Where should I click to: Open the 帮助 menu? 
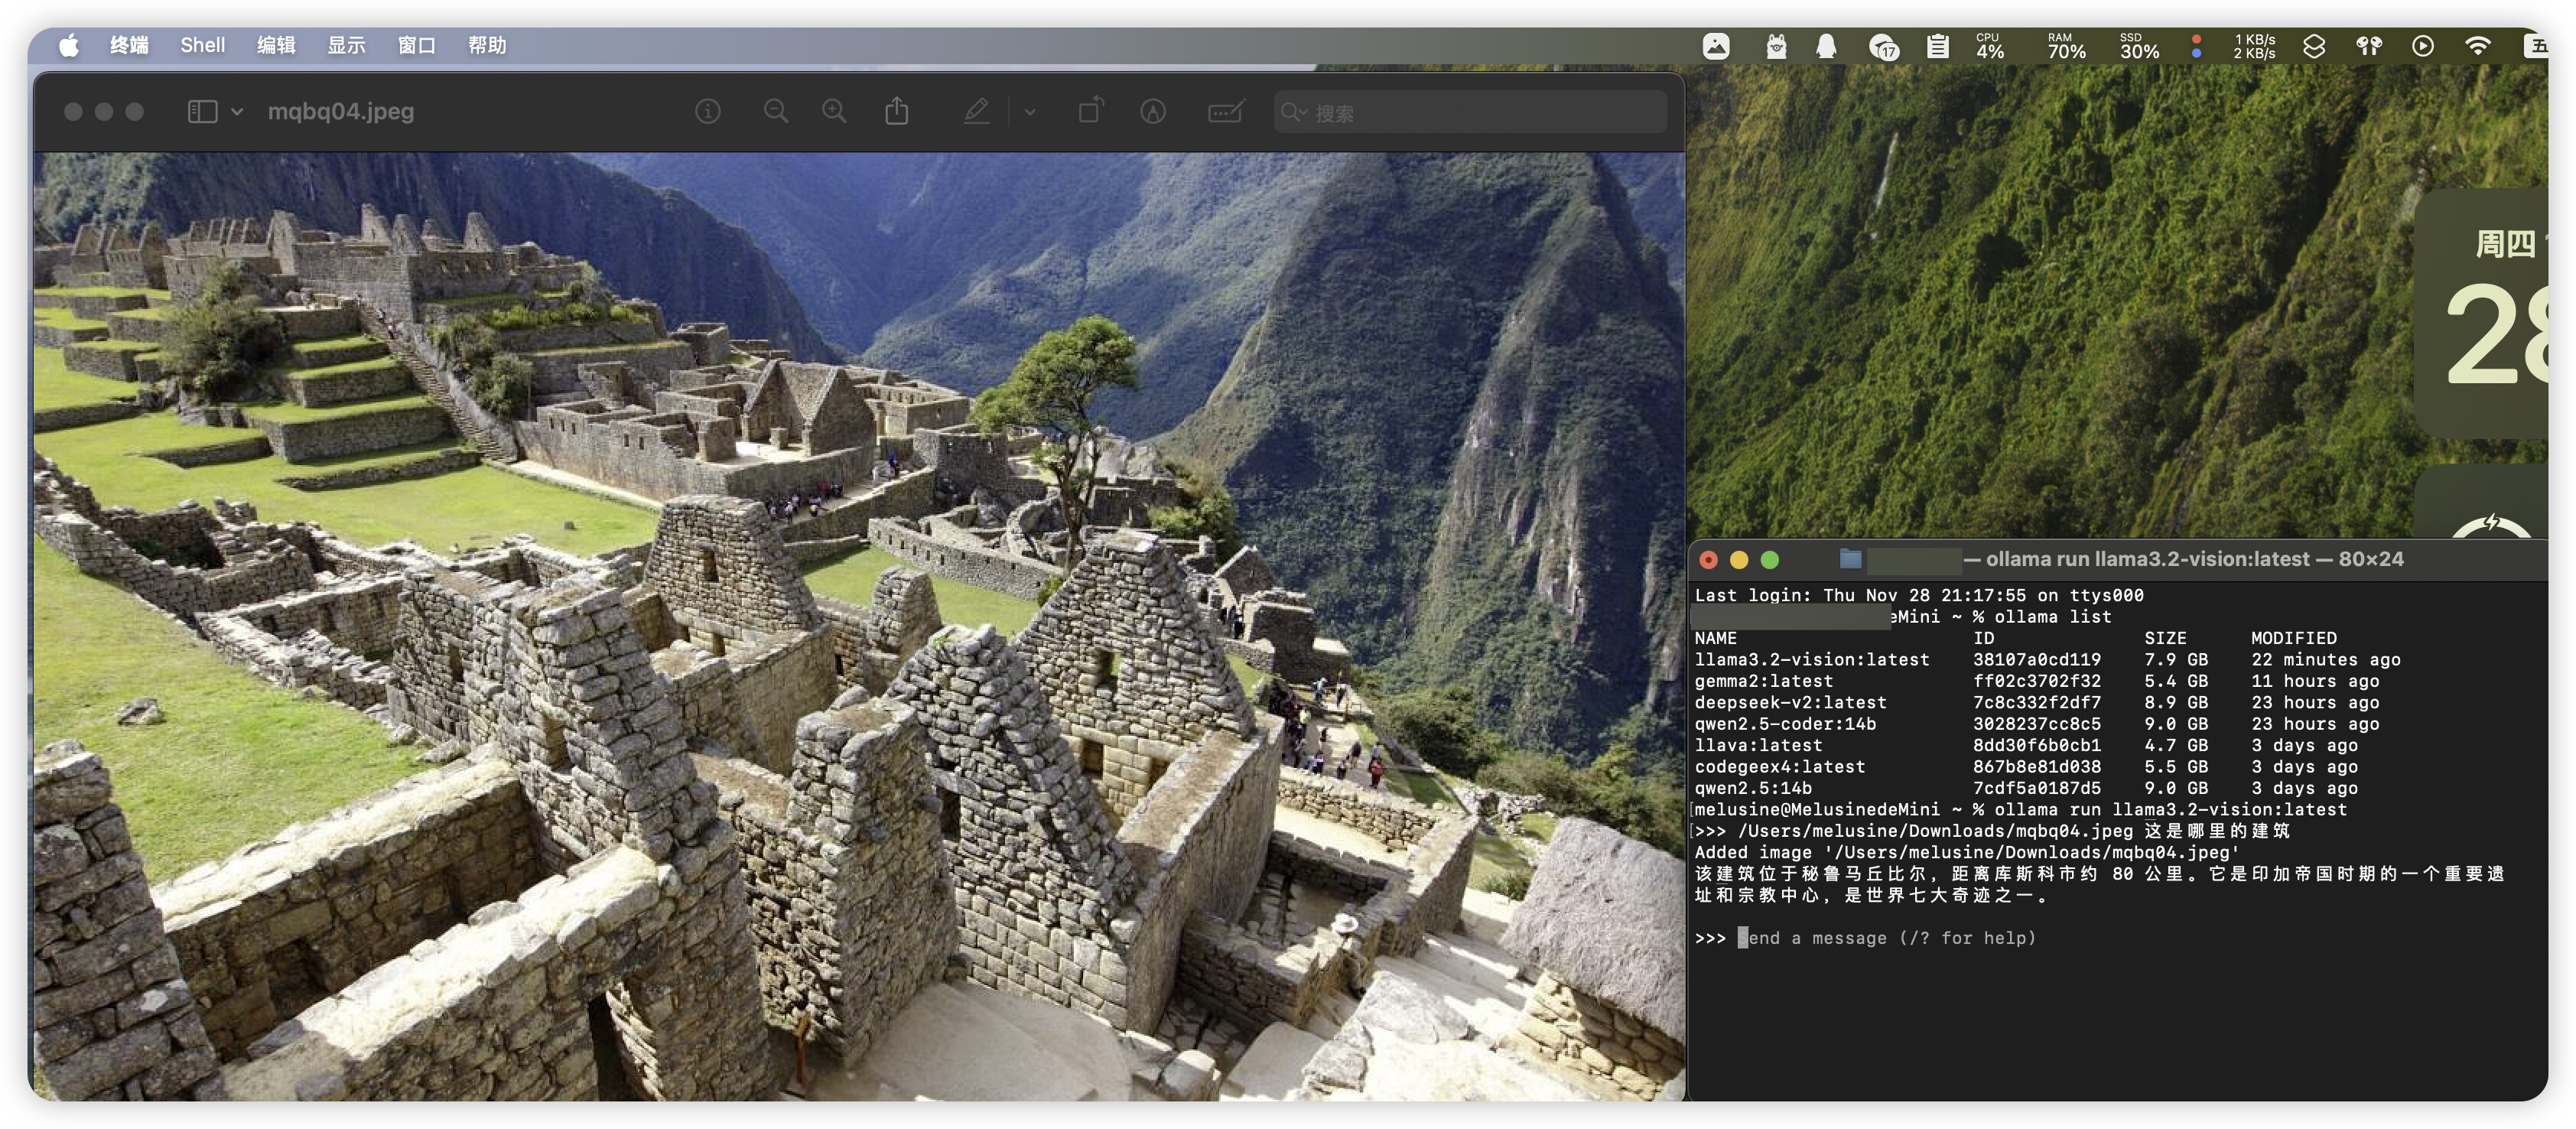[x=487, y=45]
